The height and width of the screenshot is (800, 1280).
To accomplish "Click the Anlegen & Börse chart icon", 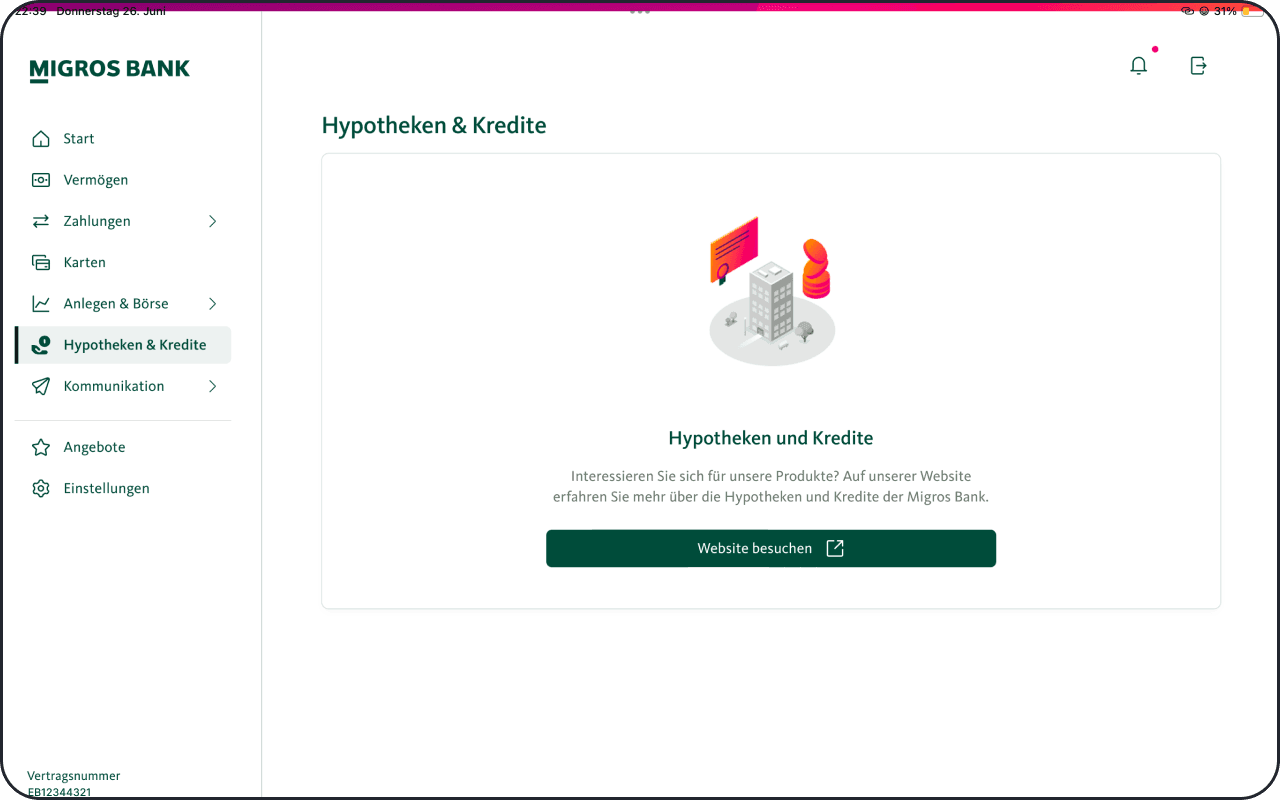I will [41, 303].
